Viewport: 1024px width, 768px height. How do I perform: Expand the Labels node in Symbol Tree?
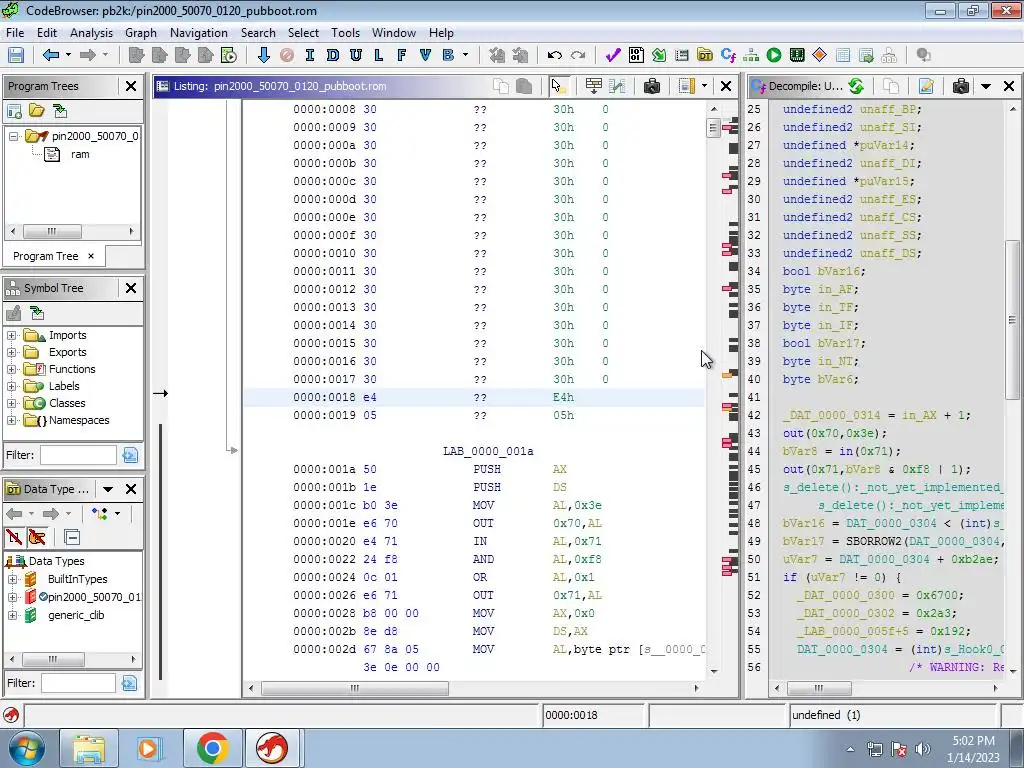[x=11, y=386]
